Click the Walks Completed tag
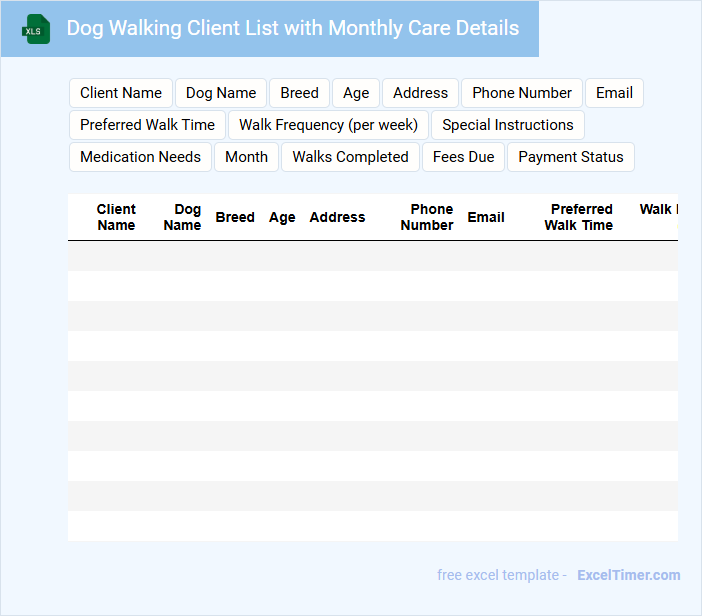702x616 pixels. pos(350,157)
